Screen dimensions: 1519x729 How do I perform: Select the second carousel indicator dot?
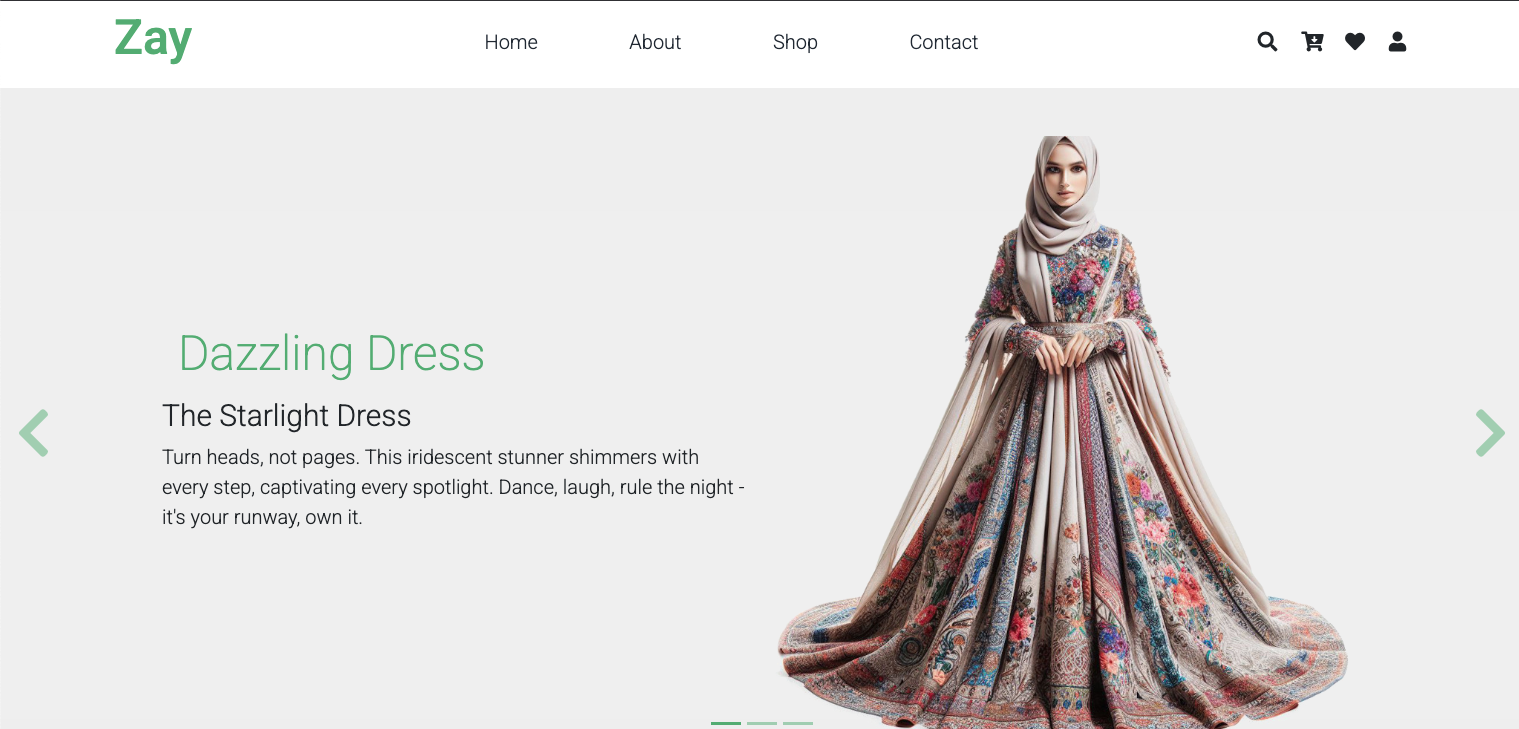tap(762, 723)
